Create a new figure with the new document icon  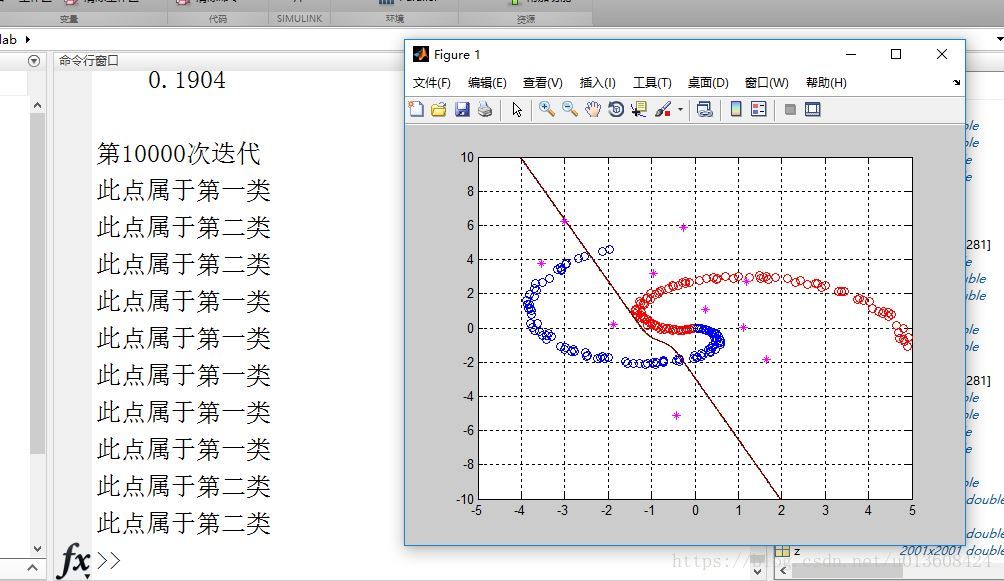click(415, 109)
